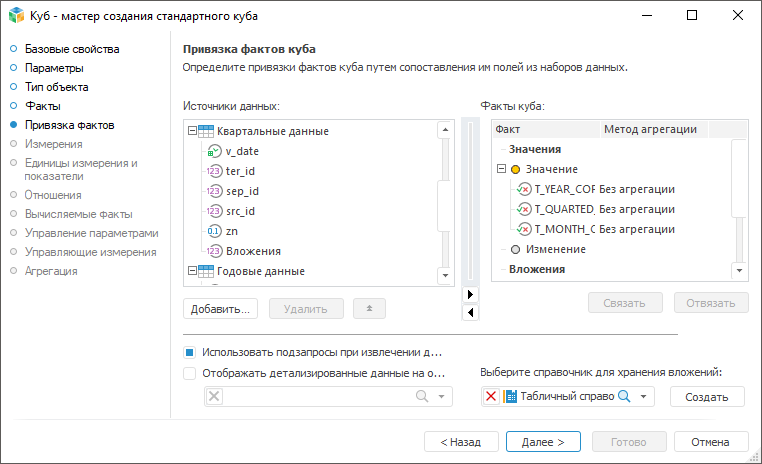Click the v_date field date icon

213,151
